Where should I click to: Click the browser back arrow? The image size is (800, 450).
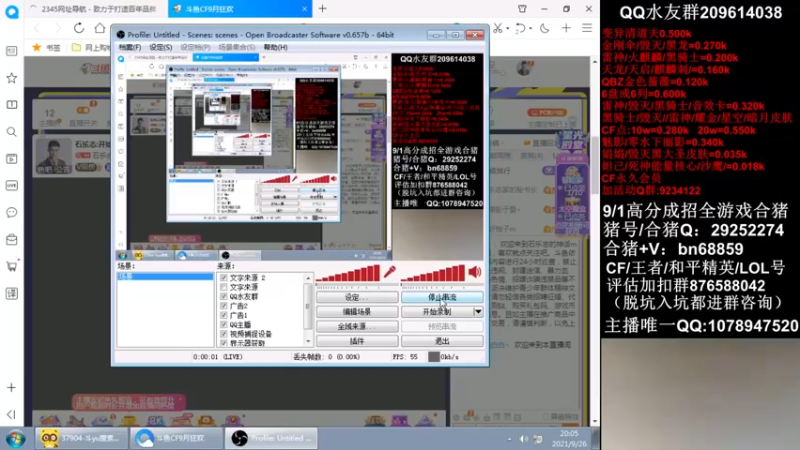click(x=37, y=28)
